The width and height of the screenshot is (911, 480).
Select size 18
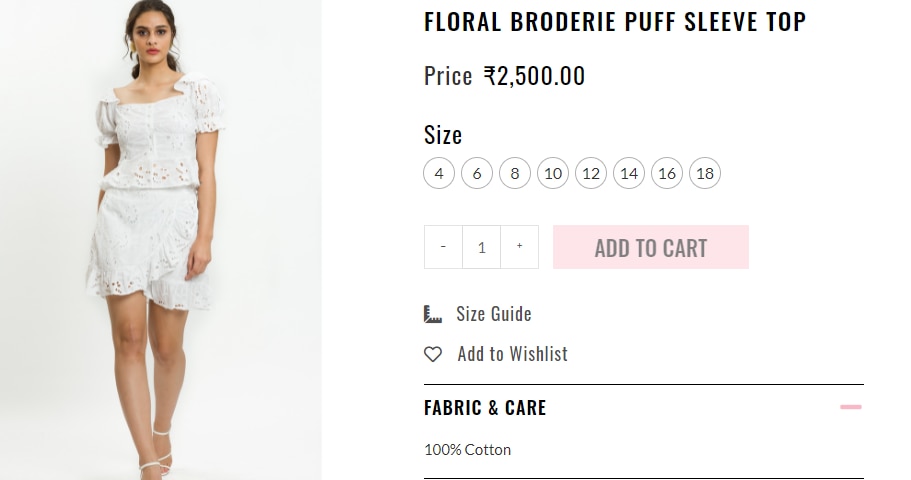pyautogui.click(x=705, y=173)
